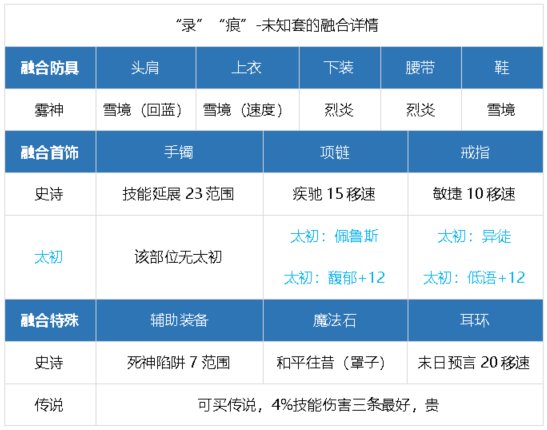Click the blue 太初 row label
The image size is (547, 430).
click(49, 257)
